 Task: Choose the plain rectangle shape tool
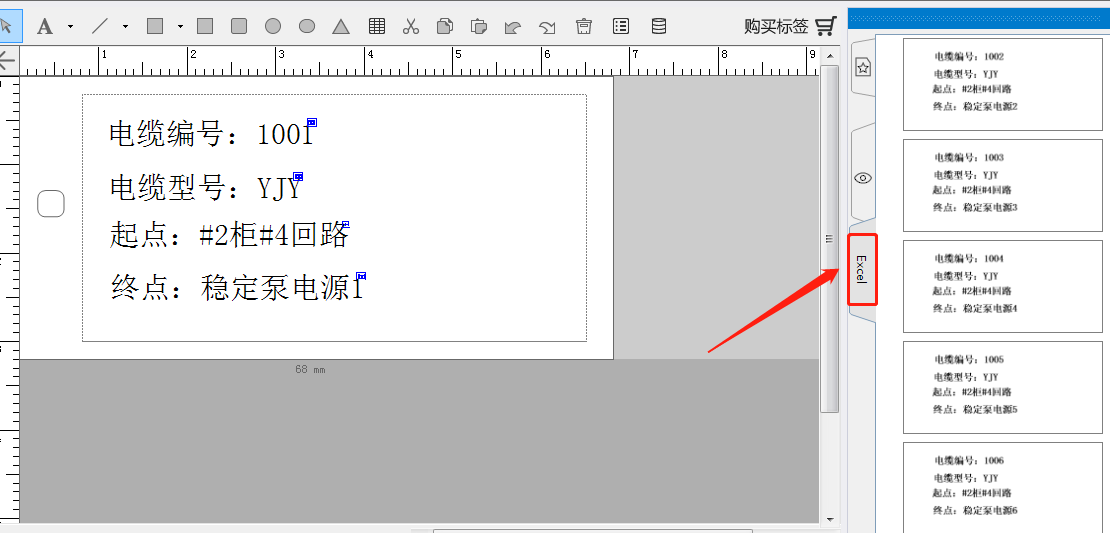coord(205,27)
